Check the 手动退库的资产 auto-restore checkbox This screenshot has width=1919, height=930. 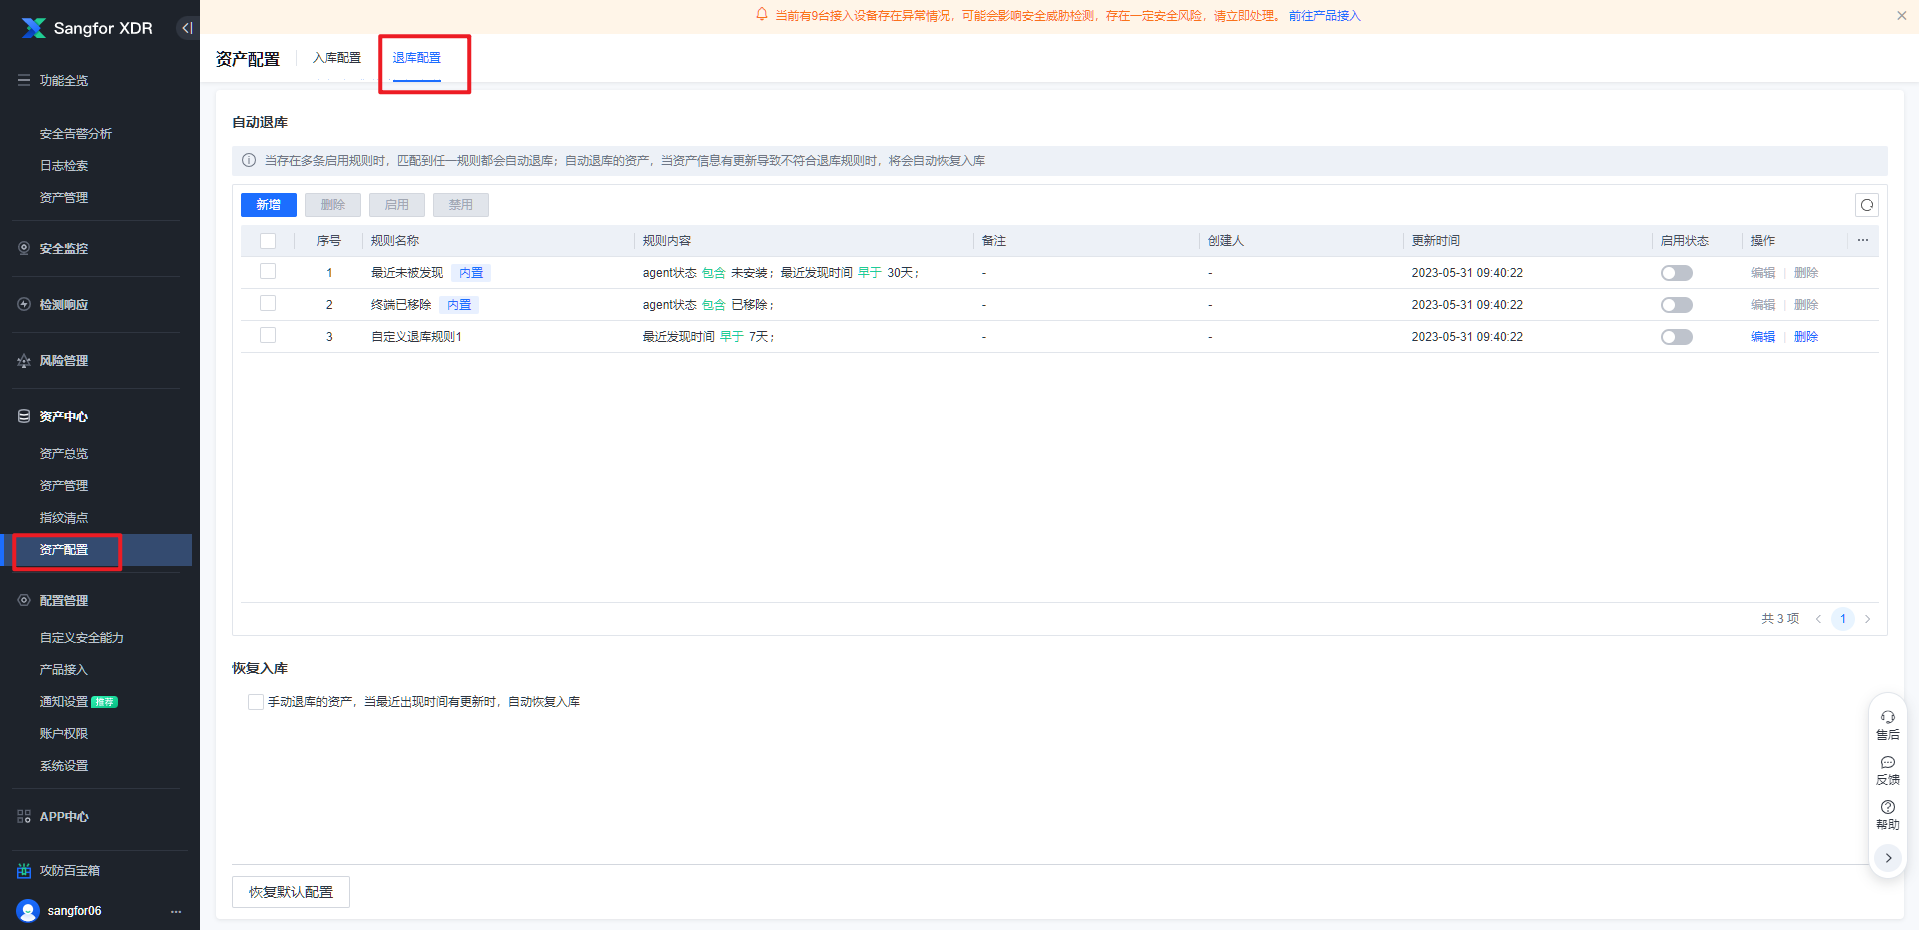(256, 702)
